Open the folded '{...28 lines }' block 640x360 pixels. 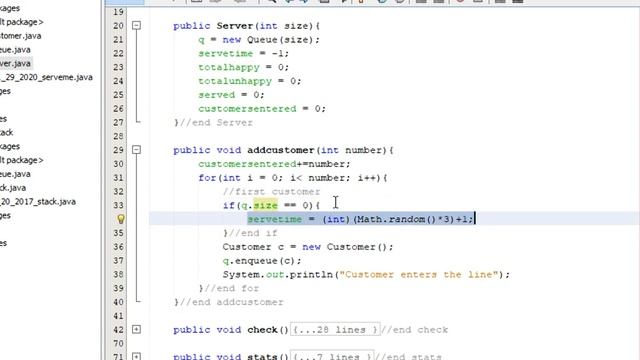point(335,330)
